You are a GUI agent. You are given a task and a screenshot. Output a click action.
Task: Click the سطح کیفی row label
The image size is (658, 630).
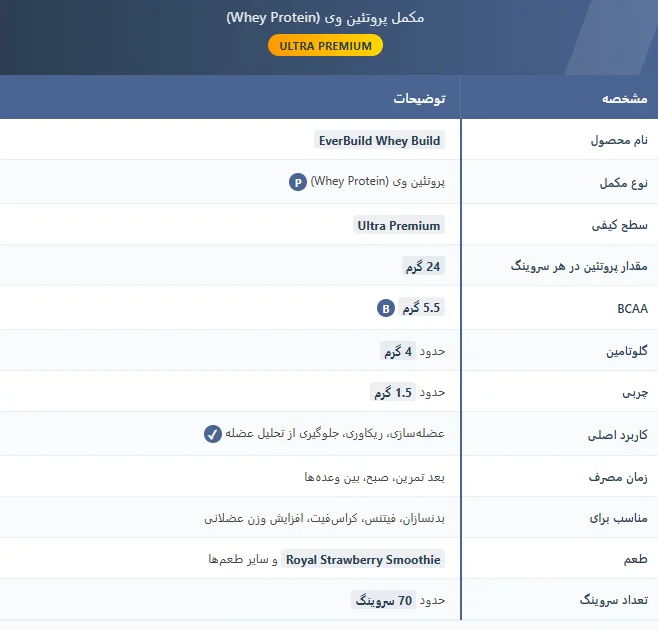[x=619, y=225]
